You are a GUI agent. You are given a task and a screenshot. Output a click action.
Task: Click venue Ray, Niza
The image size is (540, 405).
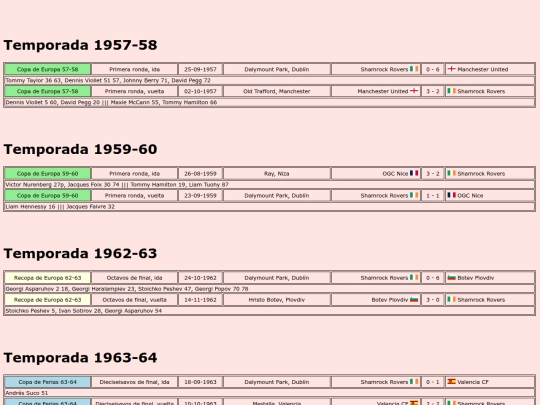pyautogui.click(x=277, y=174)
